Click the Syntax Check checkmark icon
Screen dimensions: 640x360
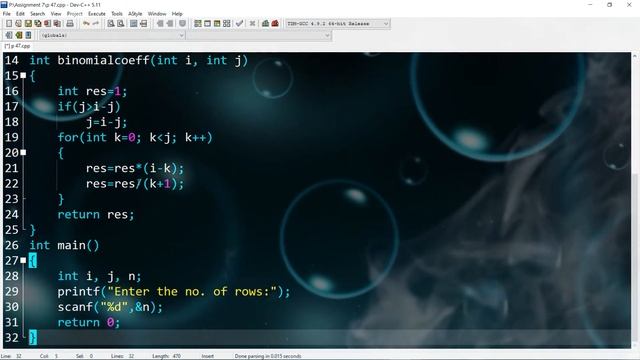240,24
